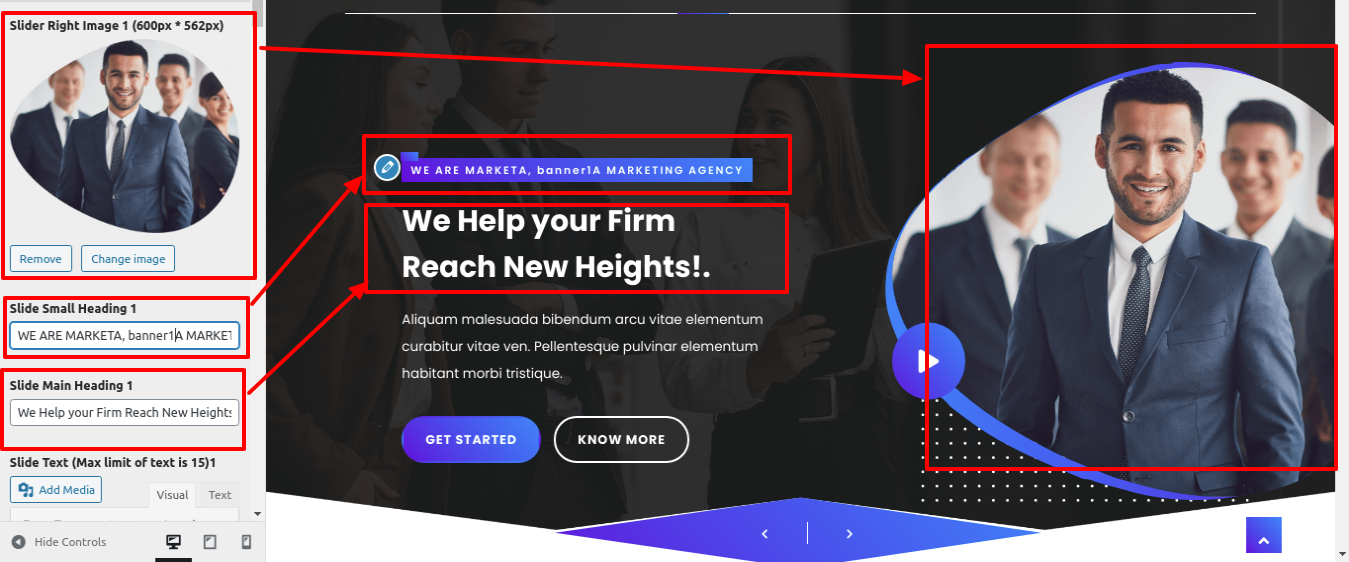
Task: Click the Add Media button
Action: pyautogui.click(x=56, y=490)
